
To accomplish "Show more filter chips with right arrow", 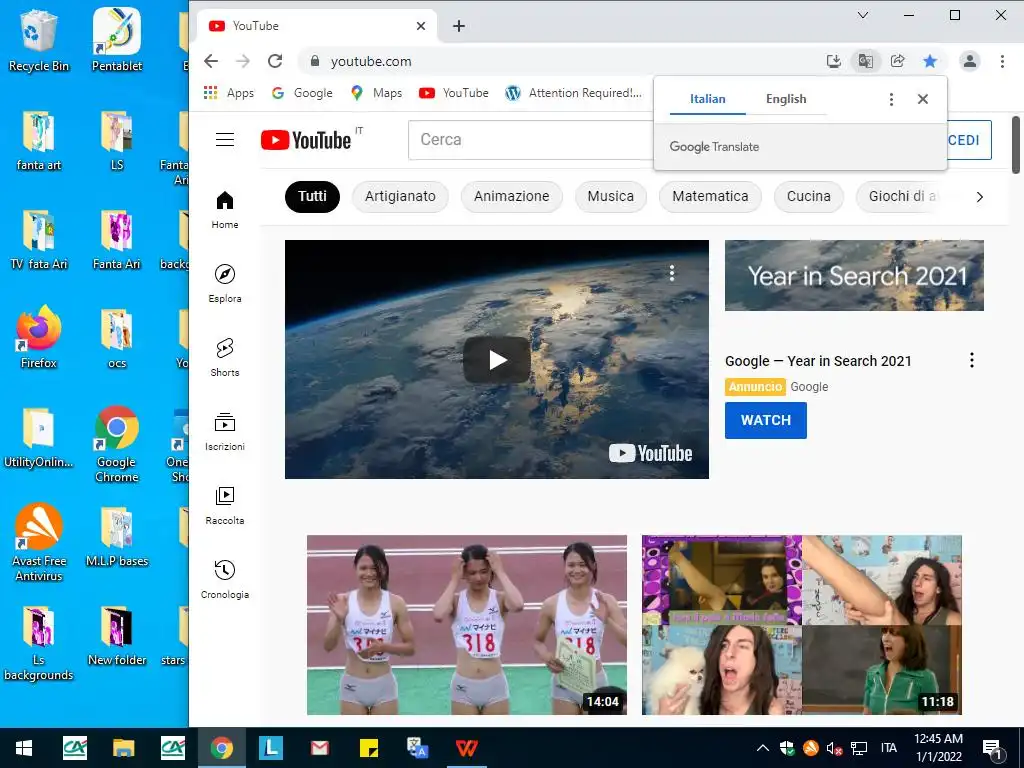I will (980, 197).
